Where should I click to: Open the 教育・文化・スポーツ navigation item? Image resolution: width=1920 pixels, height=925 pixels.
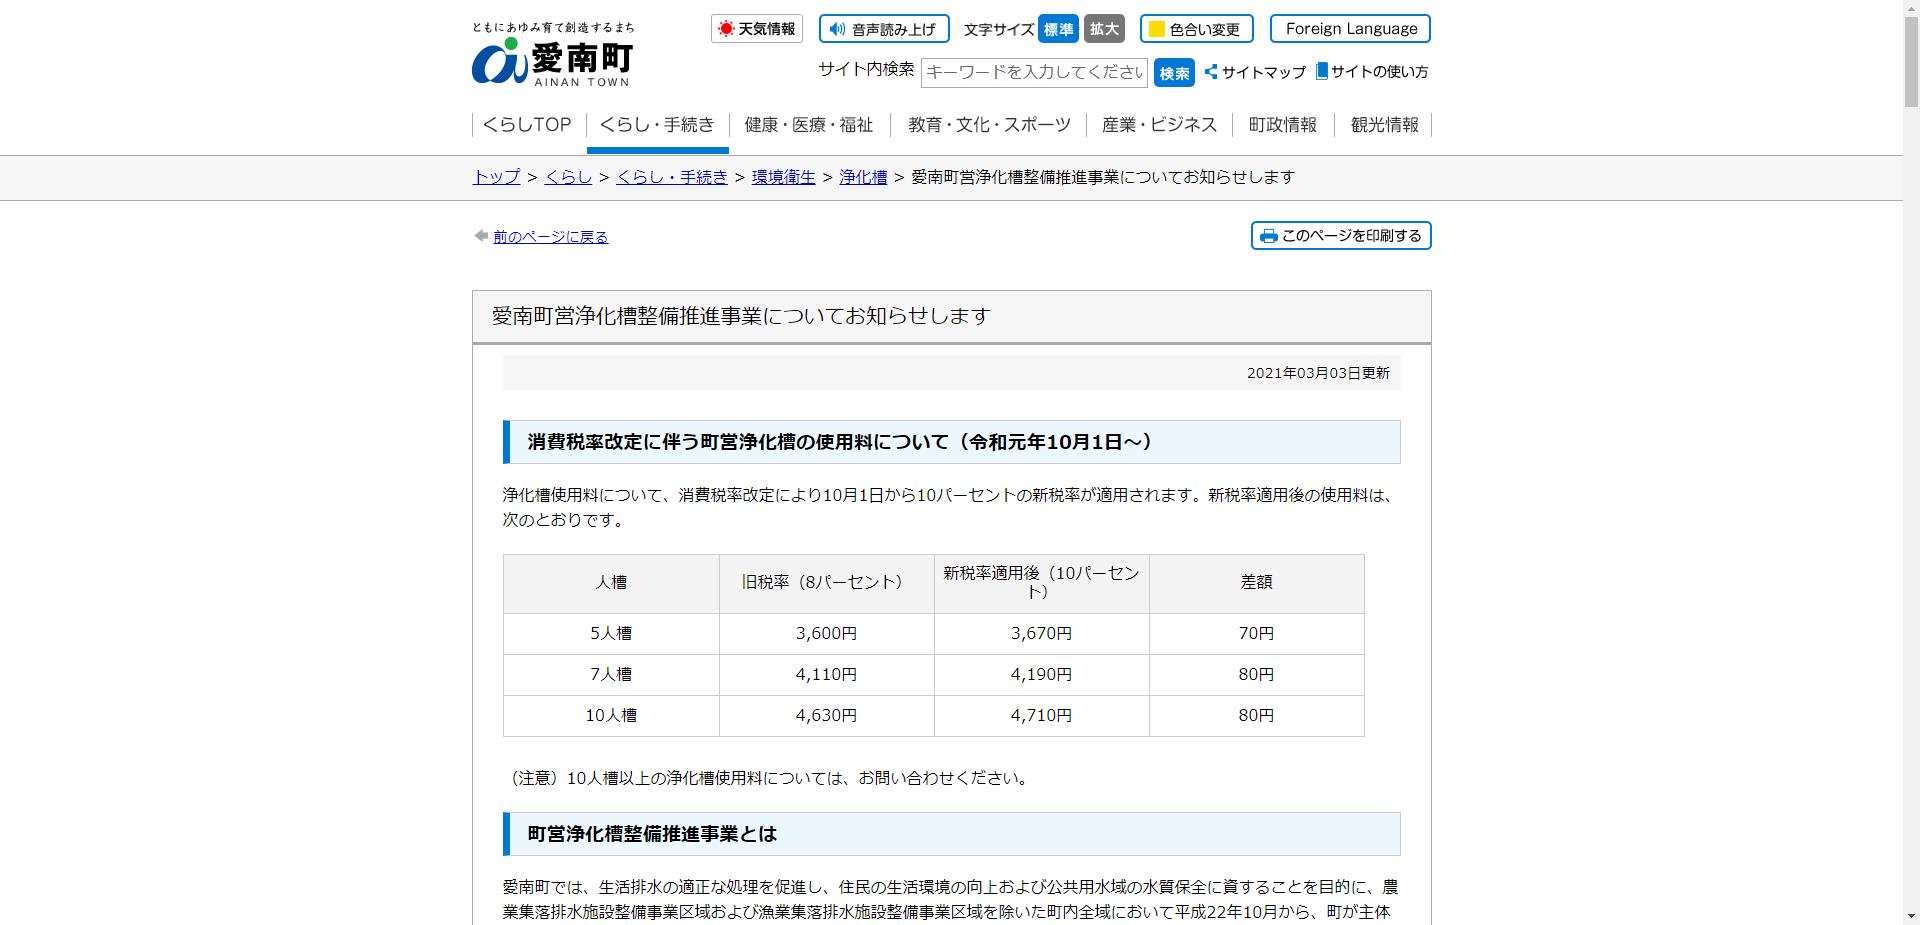coord(988,124)
